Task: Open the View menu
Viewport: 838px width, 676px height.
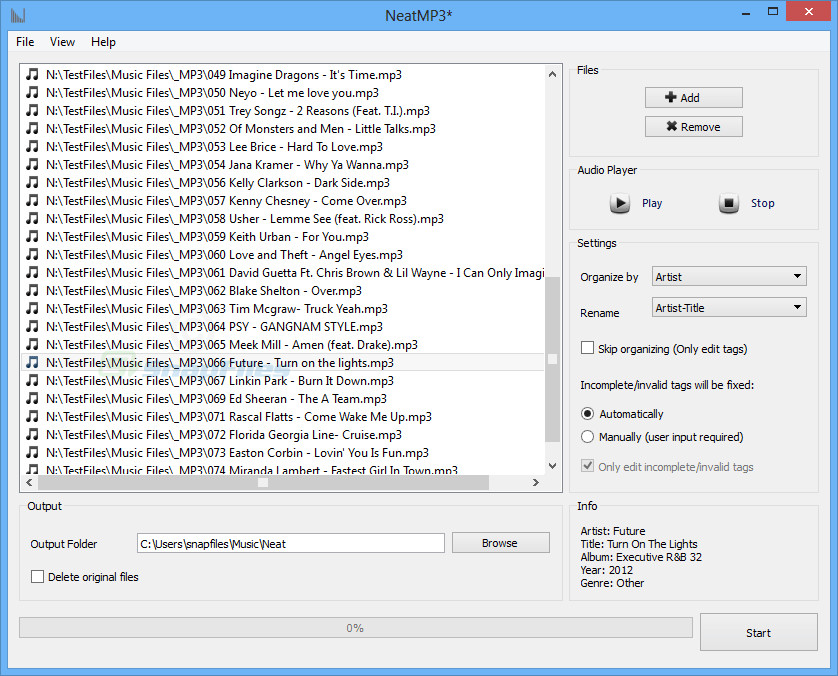Action: coord(63,42)
